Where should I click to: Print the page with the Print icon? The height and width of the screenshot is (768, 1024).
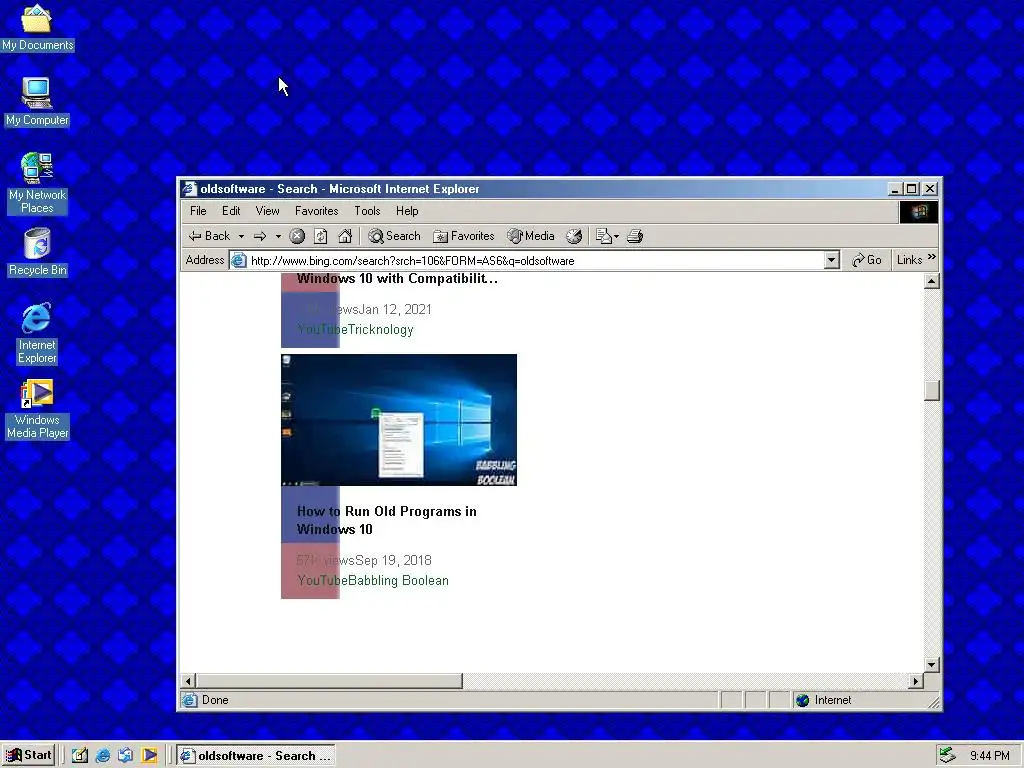[x=635, y=236]
